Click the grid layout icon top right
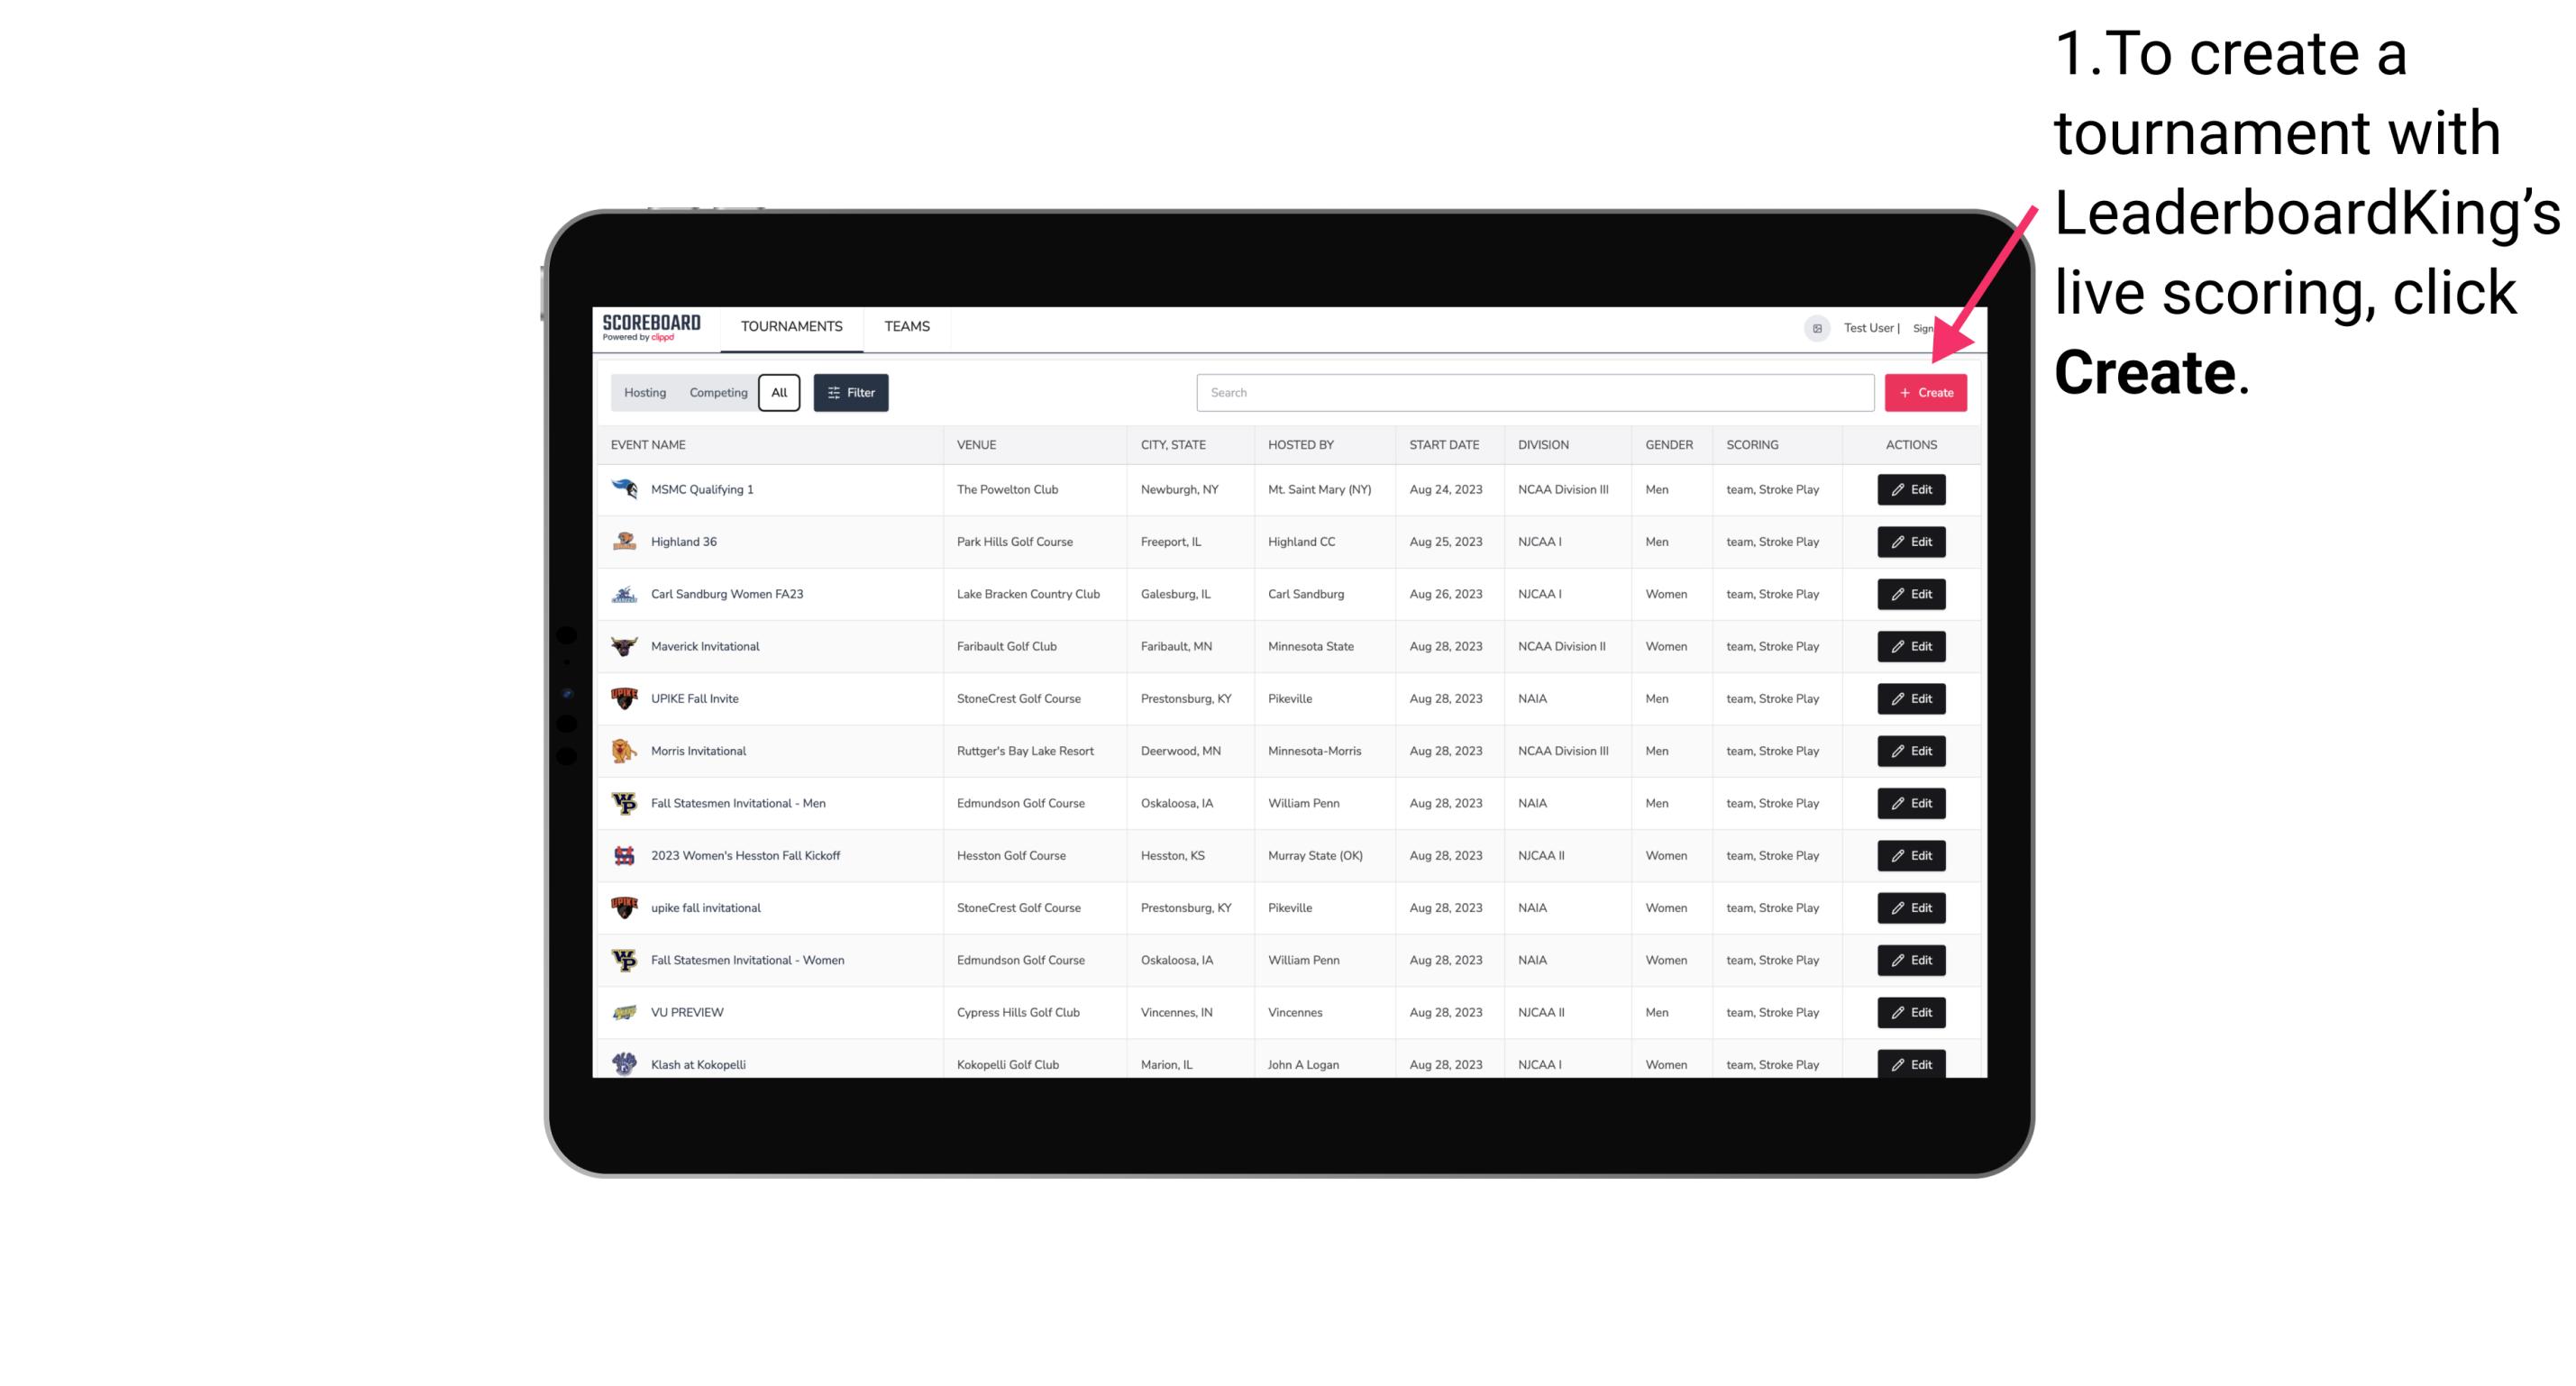The width and height of the screenshot is (2576, 1386). (x=1816, y=328)
